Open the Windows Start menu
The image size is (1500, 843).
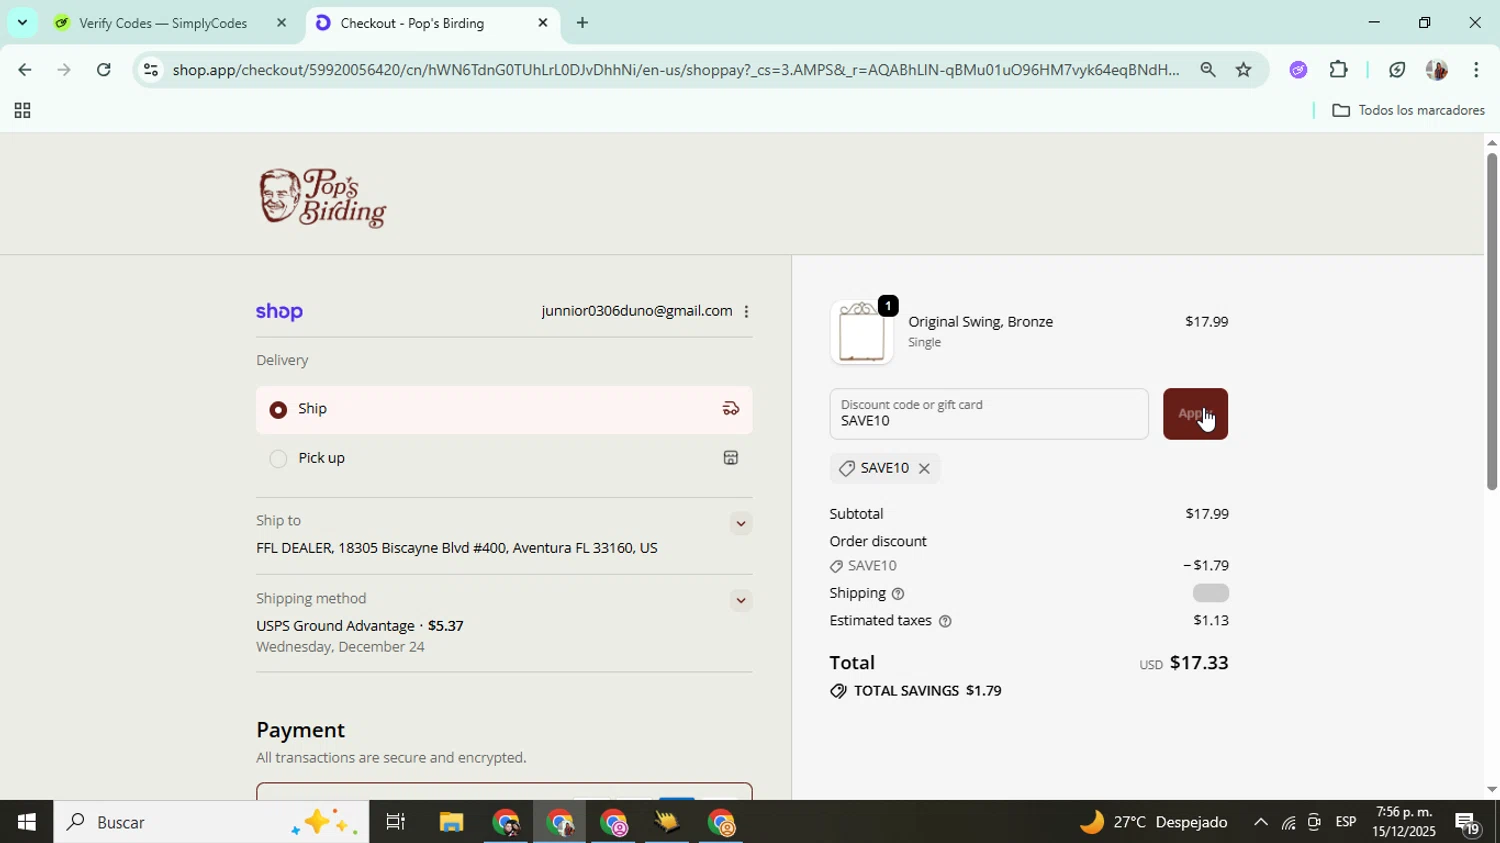pos(26,822)
